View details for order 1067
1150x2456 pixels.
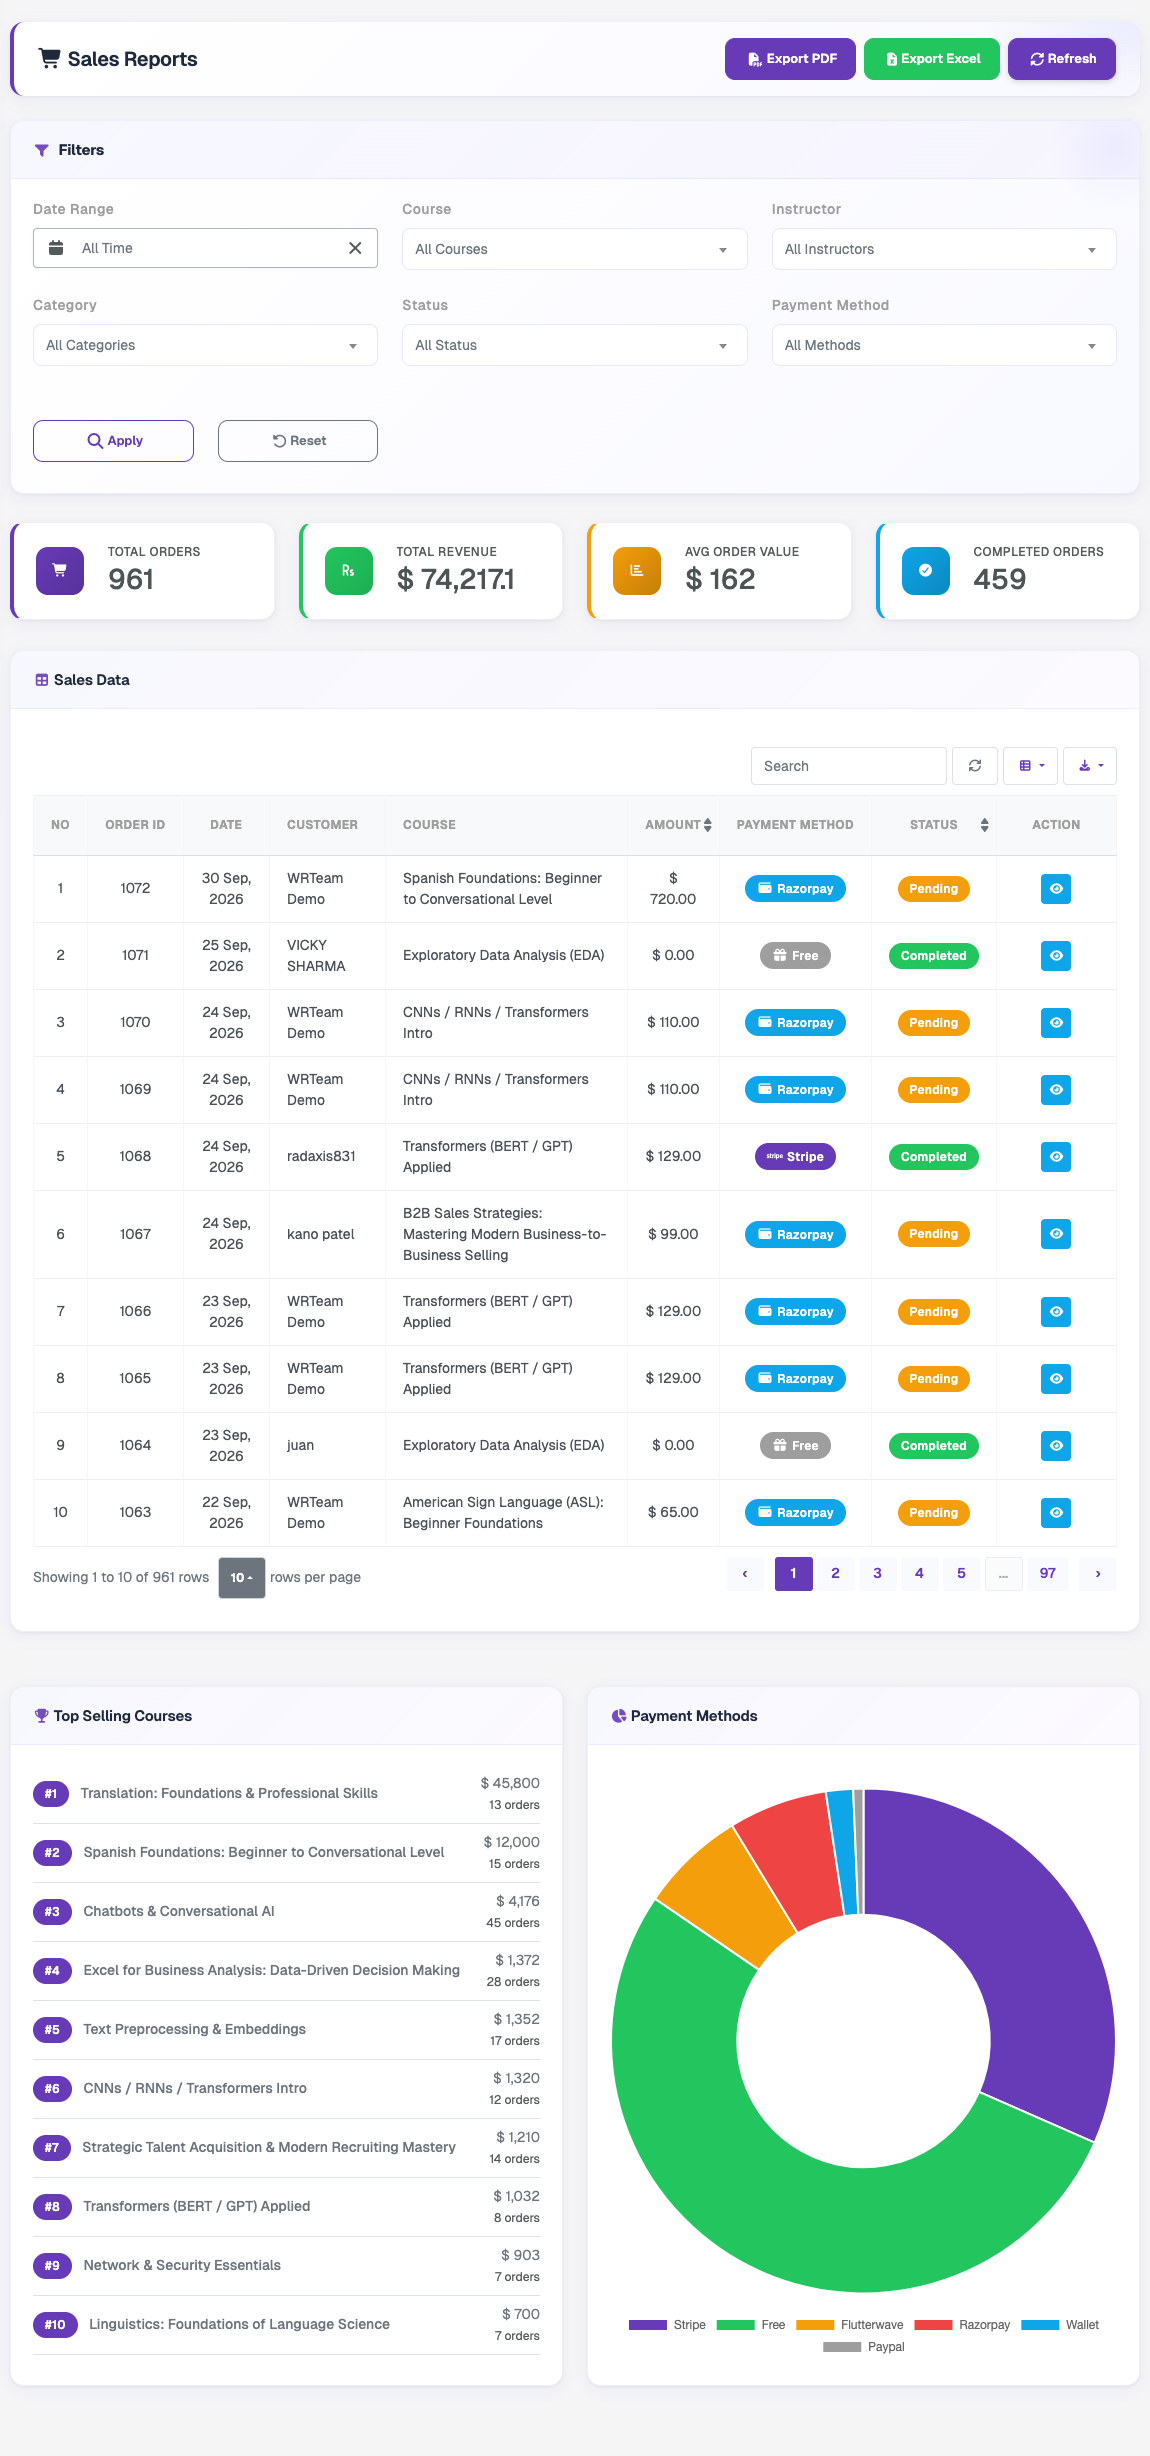1056,1234
